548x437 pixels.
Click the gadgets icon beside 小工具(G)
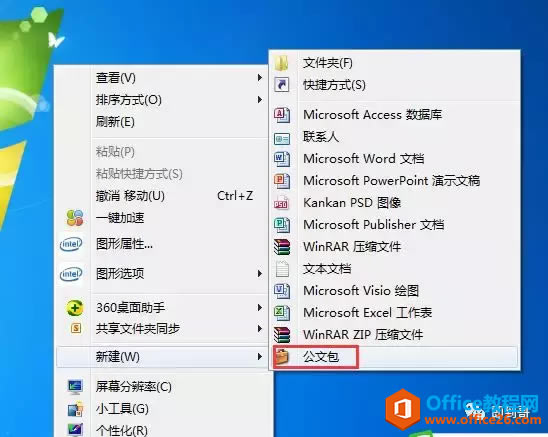click(x=75, y=409)
